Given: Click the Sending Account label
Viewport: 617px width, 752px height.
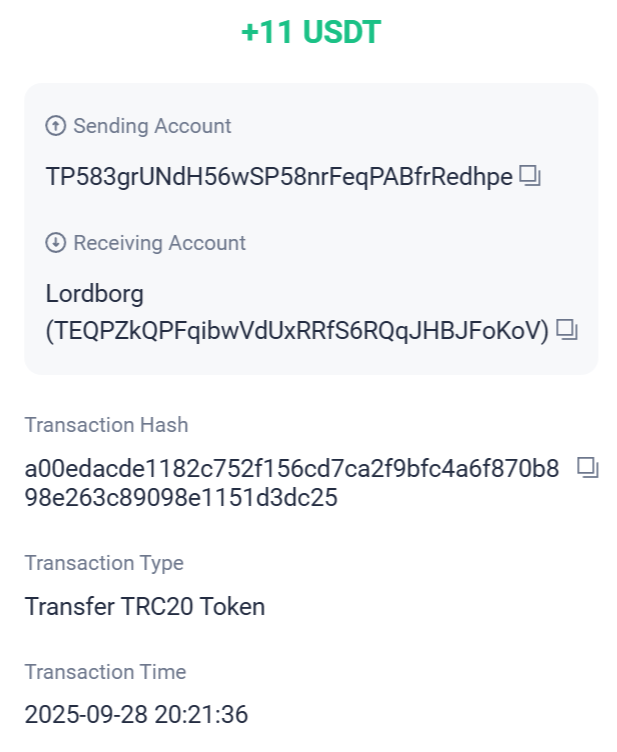Looking at the screenshot, I should point(152,126).
